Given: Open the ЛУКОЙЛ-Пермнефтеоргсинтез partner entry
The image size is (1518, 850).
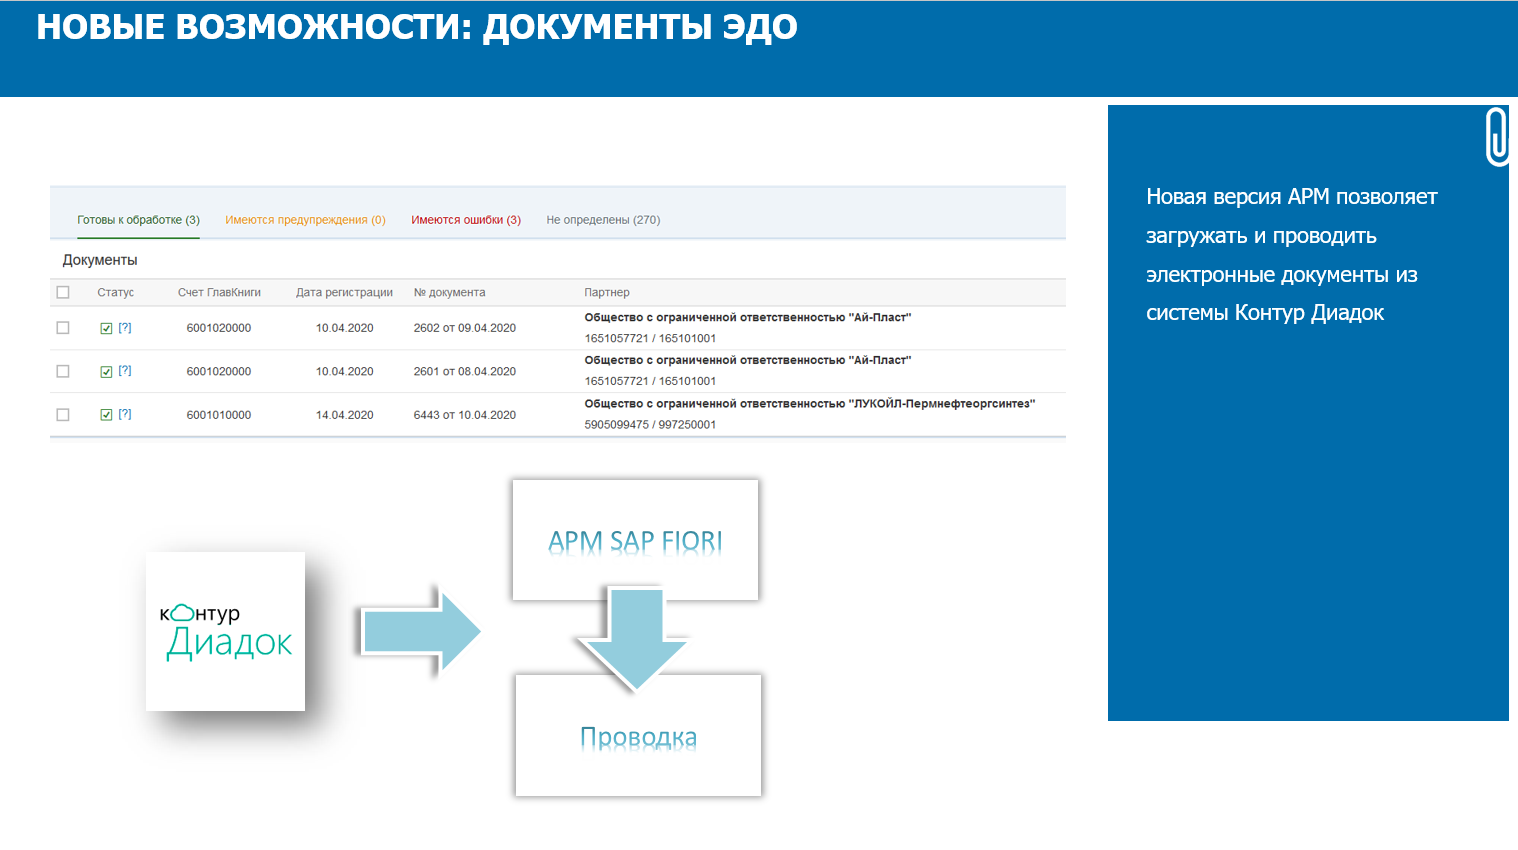Looking at the screenshot, I should tap(809, 404).
